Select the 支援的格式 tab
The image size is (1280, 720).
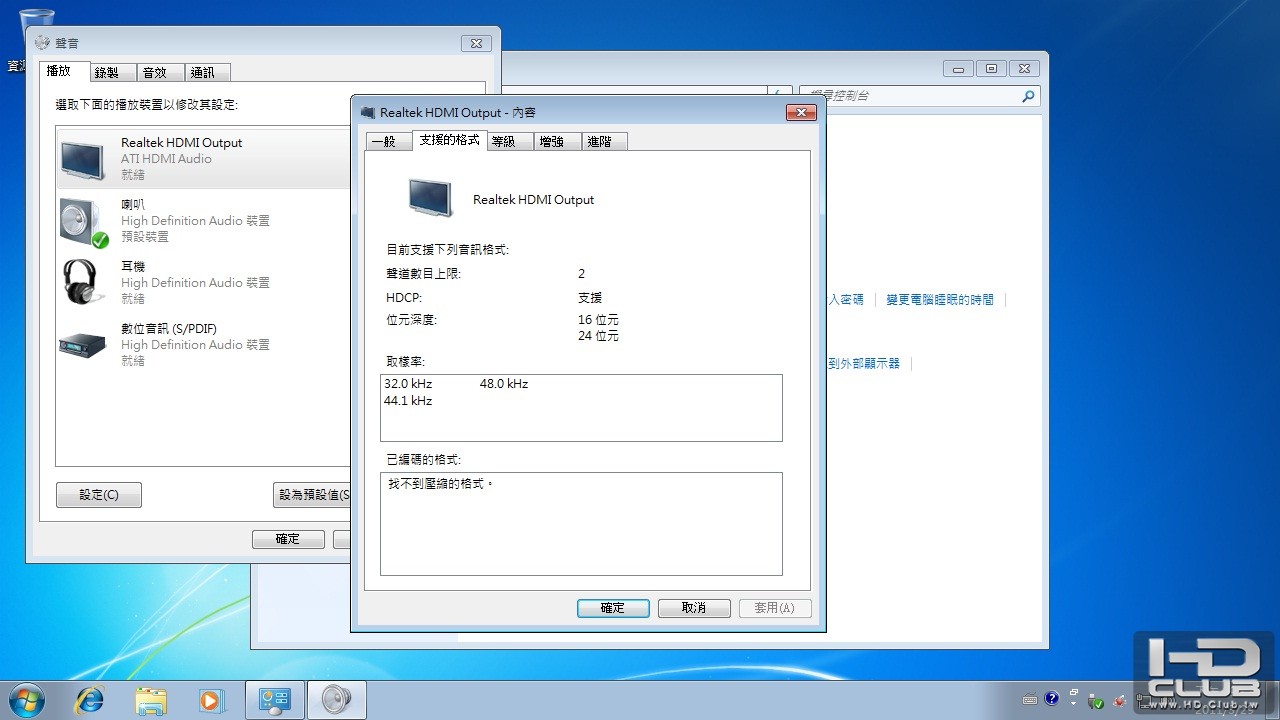click(x=450, y=140)
